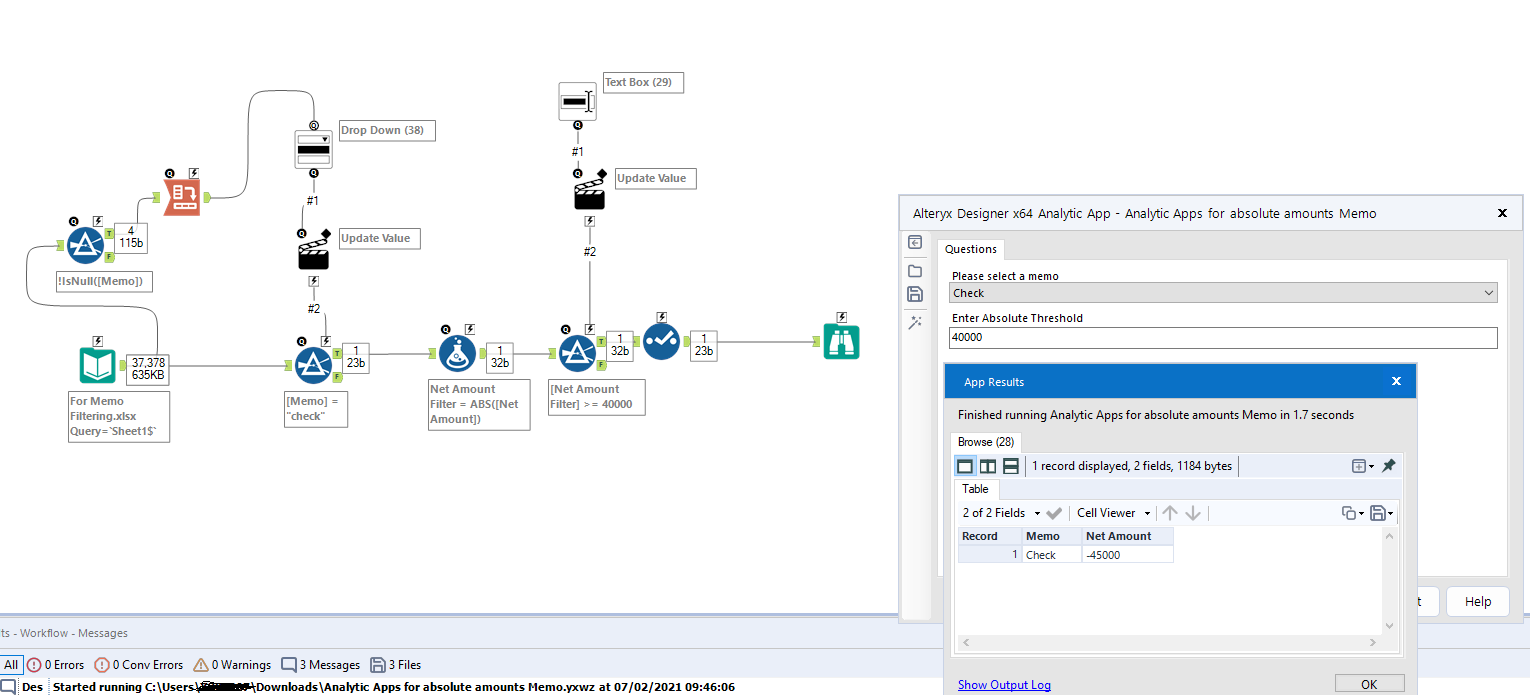The height and width of the screenshot is (695, 1537).
Task: Select the Filter tool labeled Memo equals check
Action: [x=313, y=364]
